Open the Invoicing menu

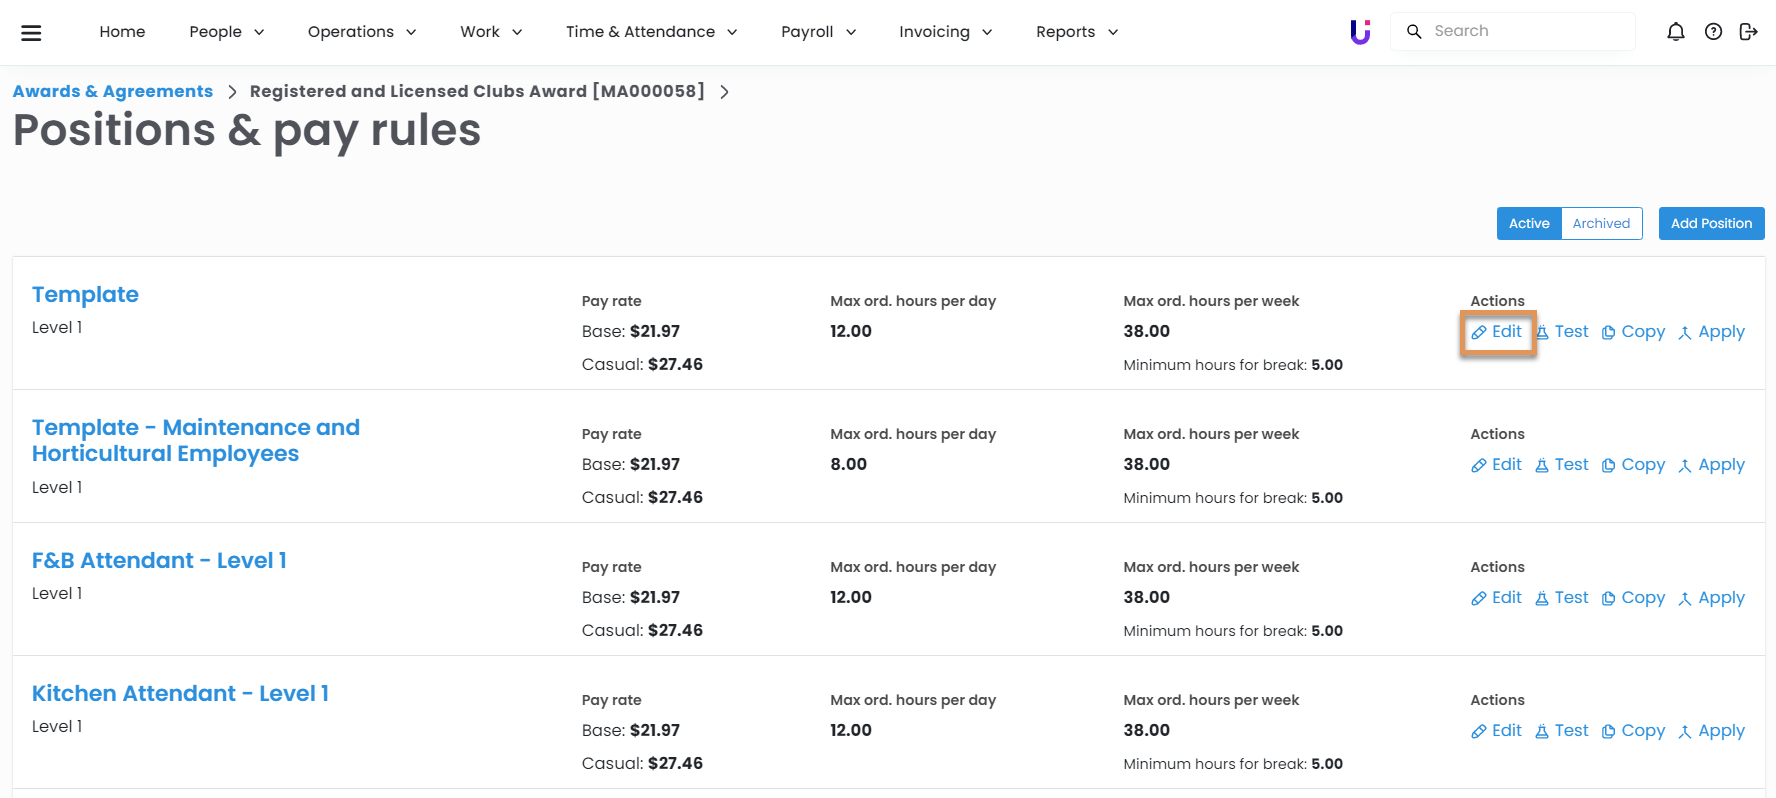click(945, 32)
